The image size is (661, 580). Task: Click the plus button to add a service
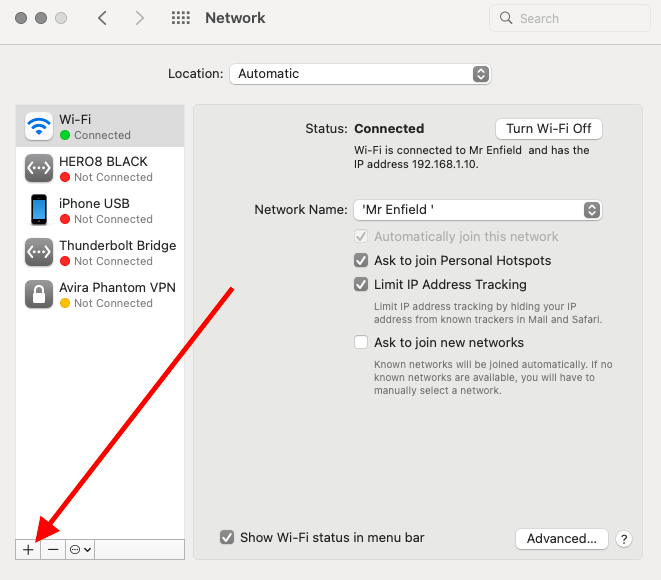[x=28, y=549]
